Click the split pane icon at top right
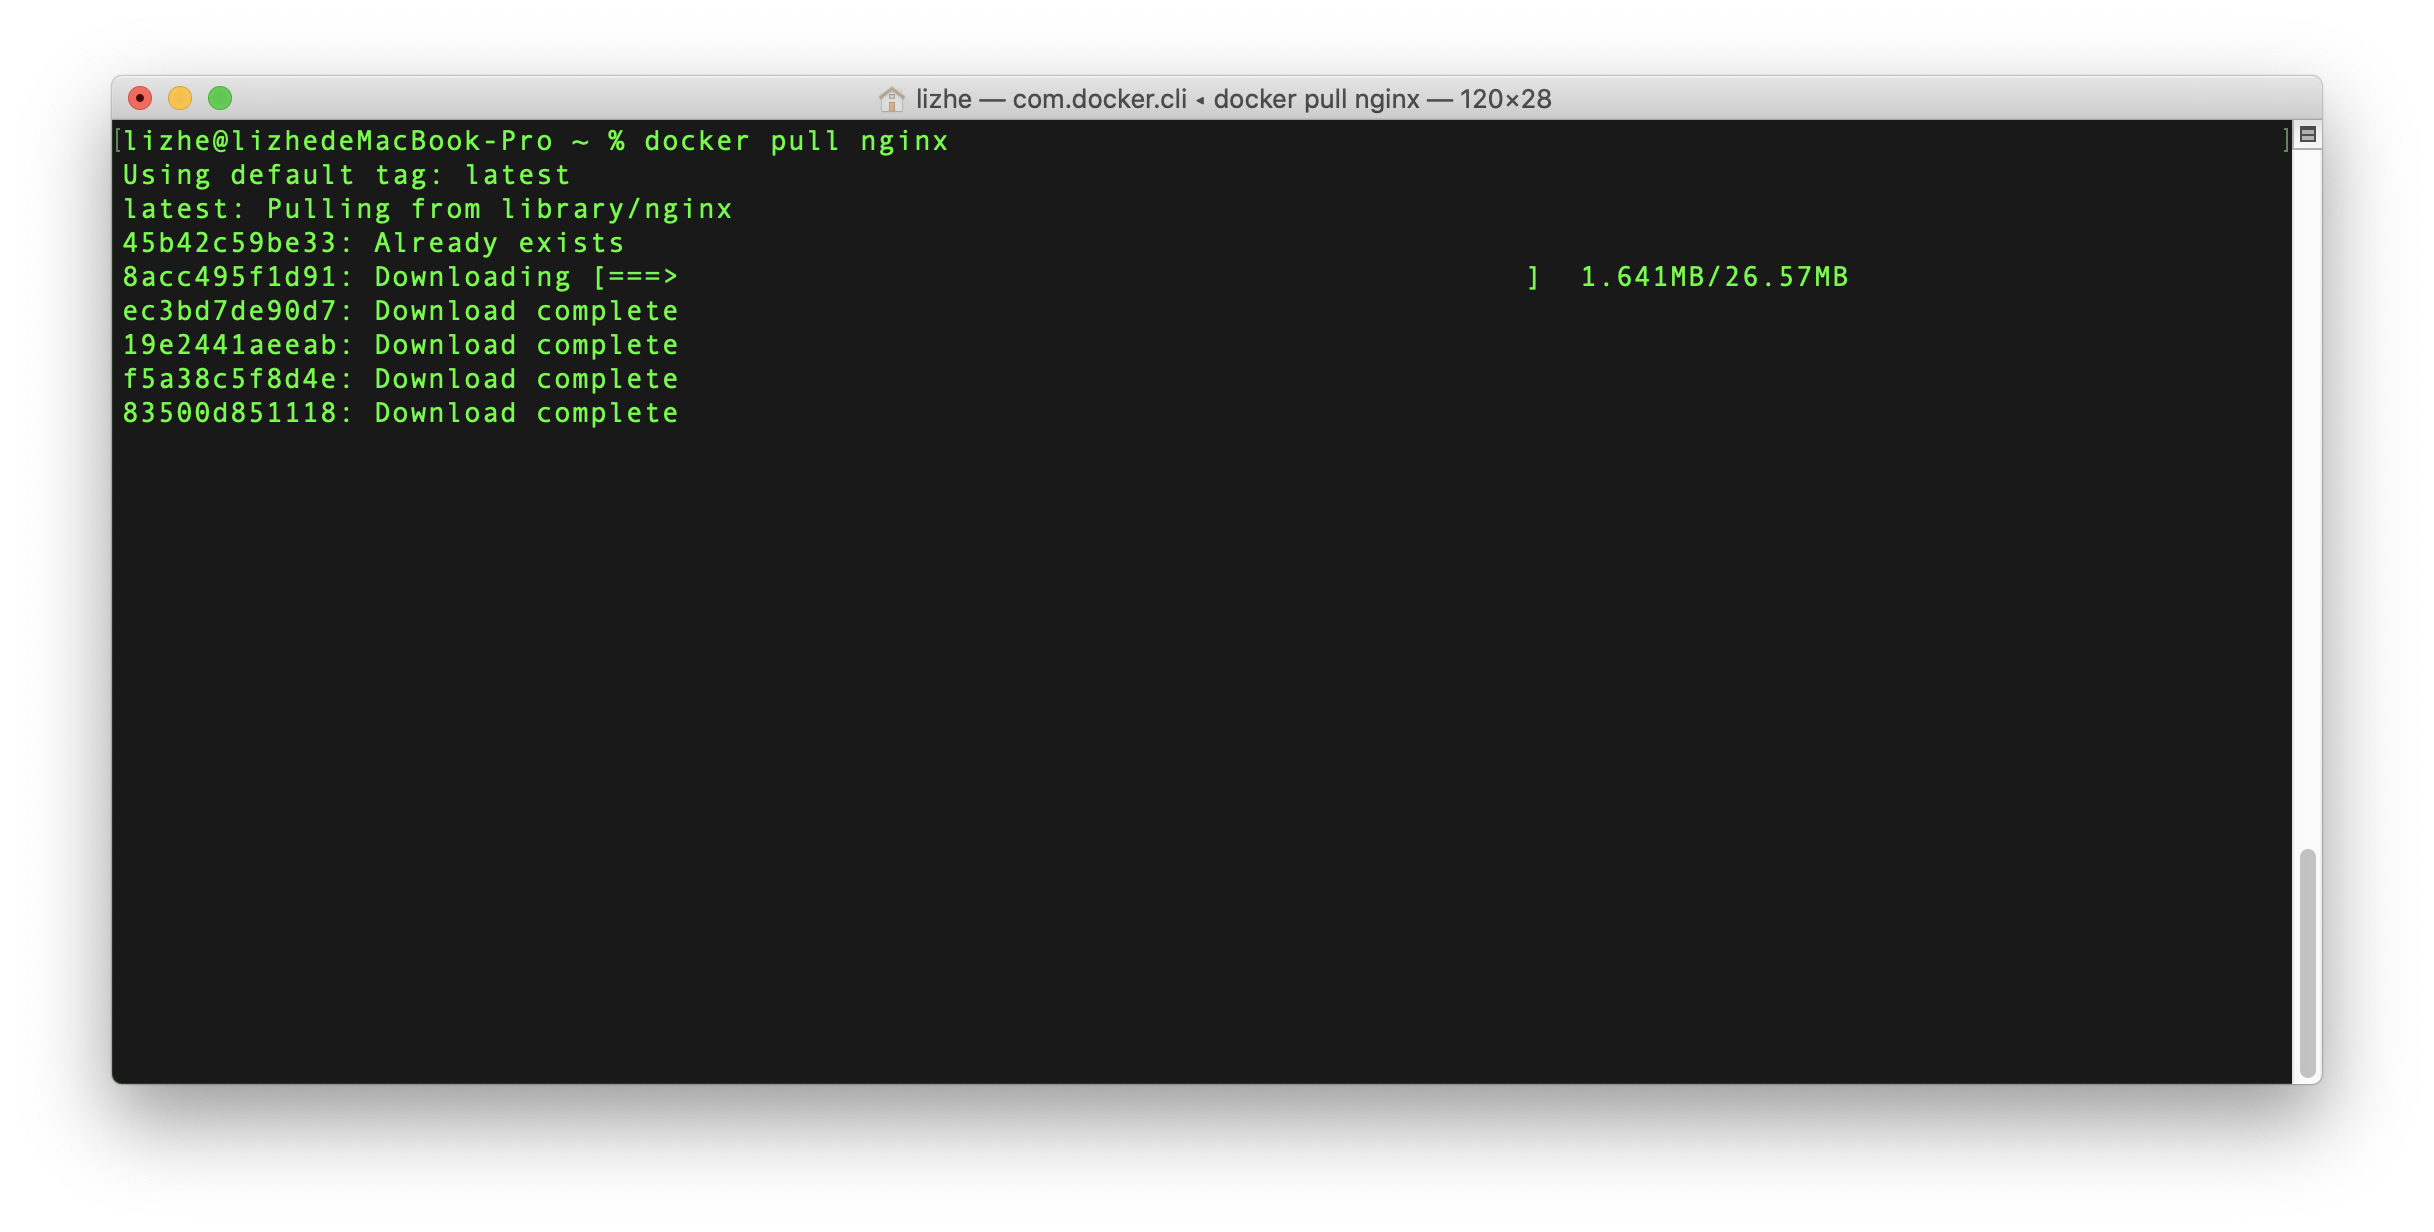 (x=2307, y=134)
